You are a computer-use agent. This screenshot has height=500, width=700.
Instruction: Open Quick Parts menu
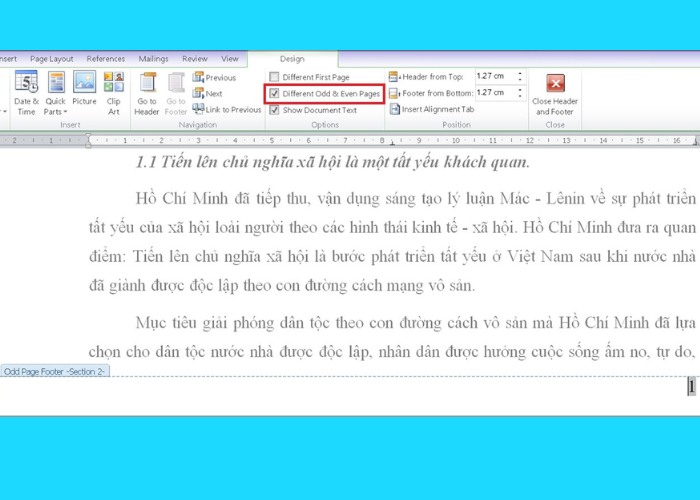click(56, 93)
